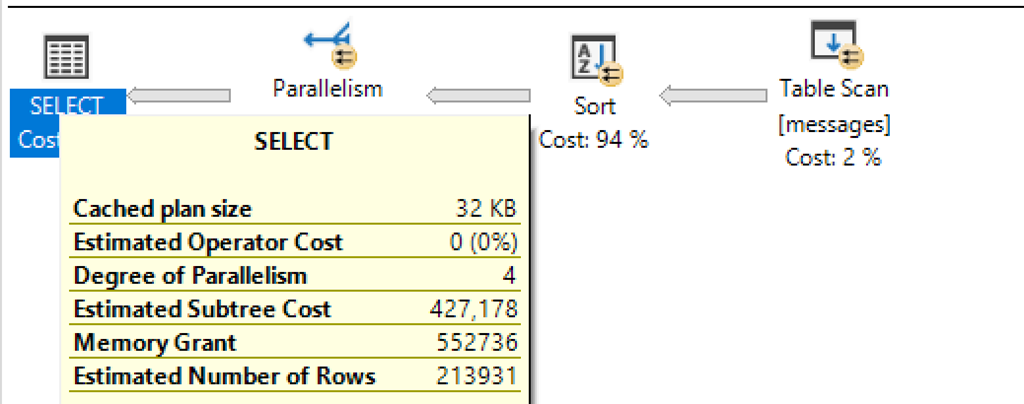The height and width of the screenshot is (404, 1024).
Task: Click the Table Scan Cost: 2 % text
Action: 833,157
